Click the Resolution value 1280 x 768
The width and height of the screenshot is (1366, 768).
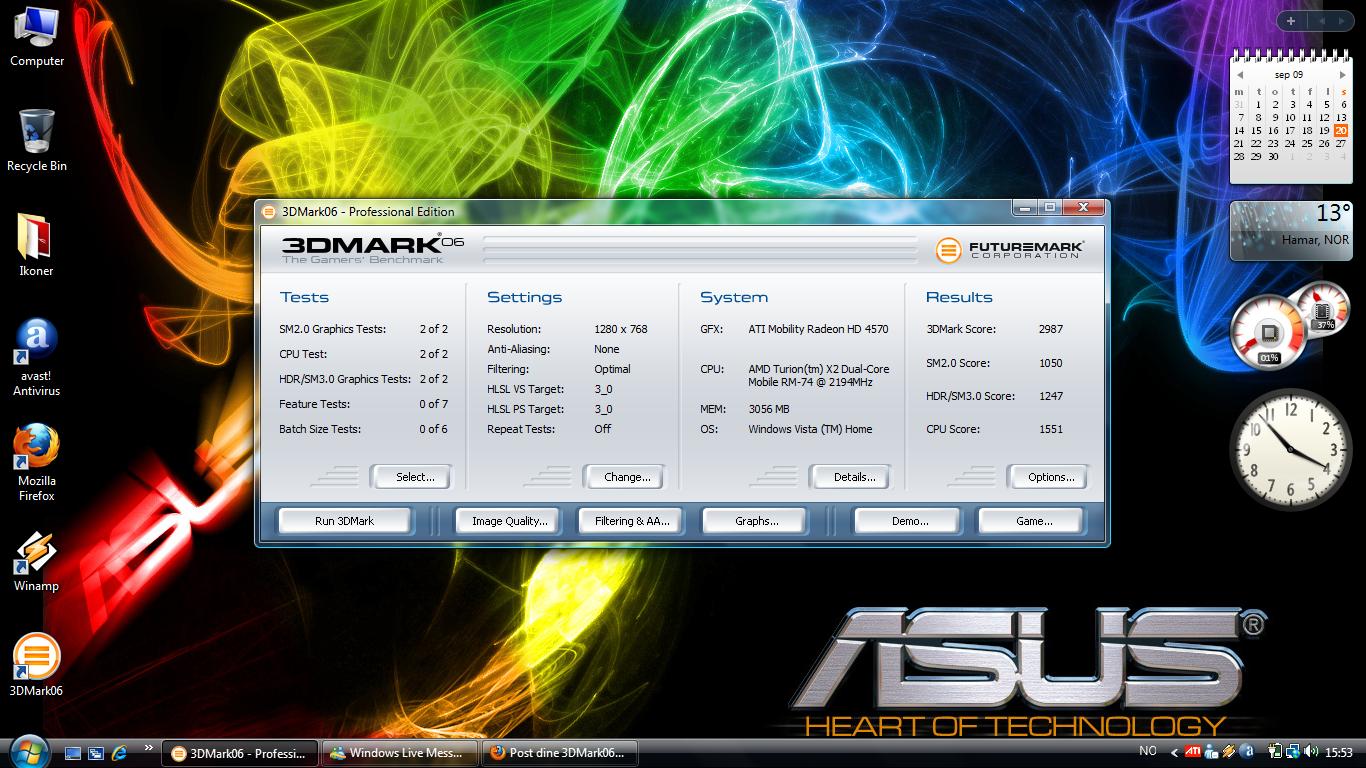[x=621, y=329]
